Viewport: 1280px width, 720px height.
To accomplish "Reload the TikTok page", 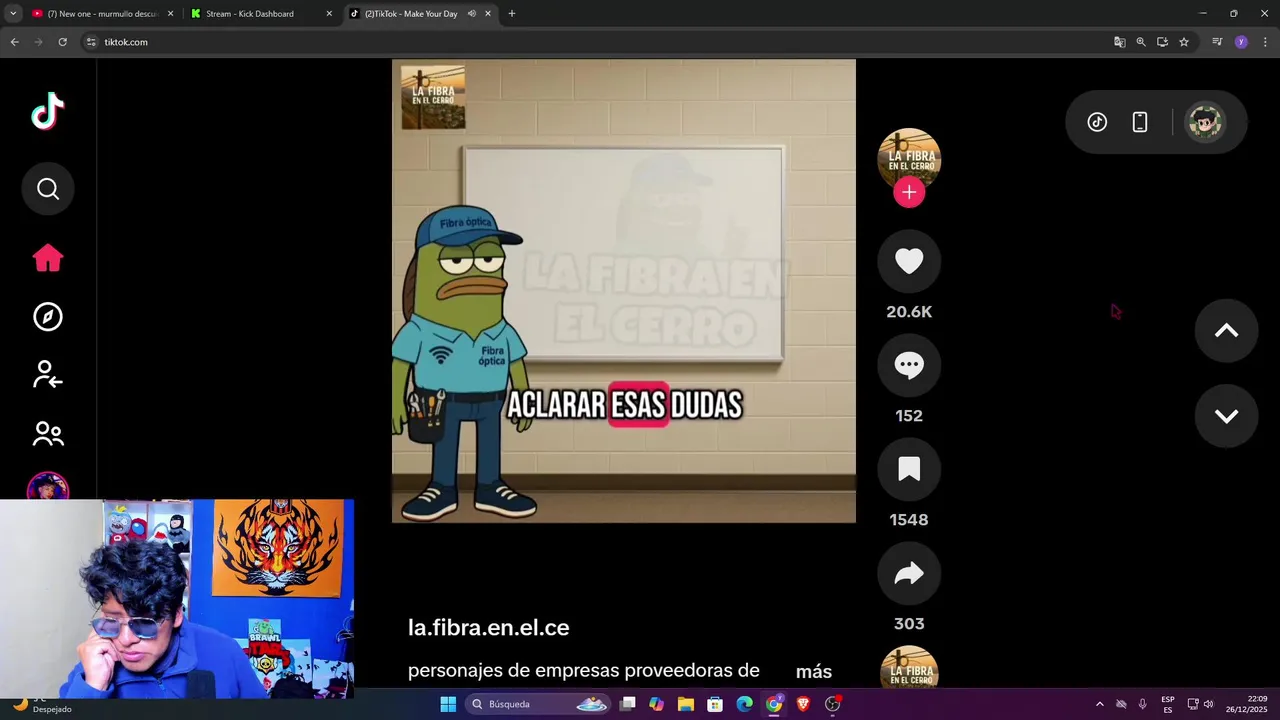I will click(62, 42).
